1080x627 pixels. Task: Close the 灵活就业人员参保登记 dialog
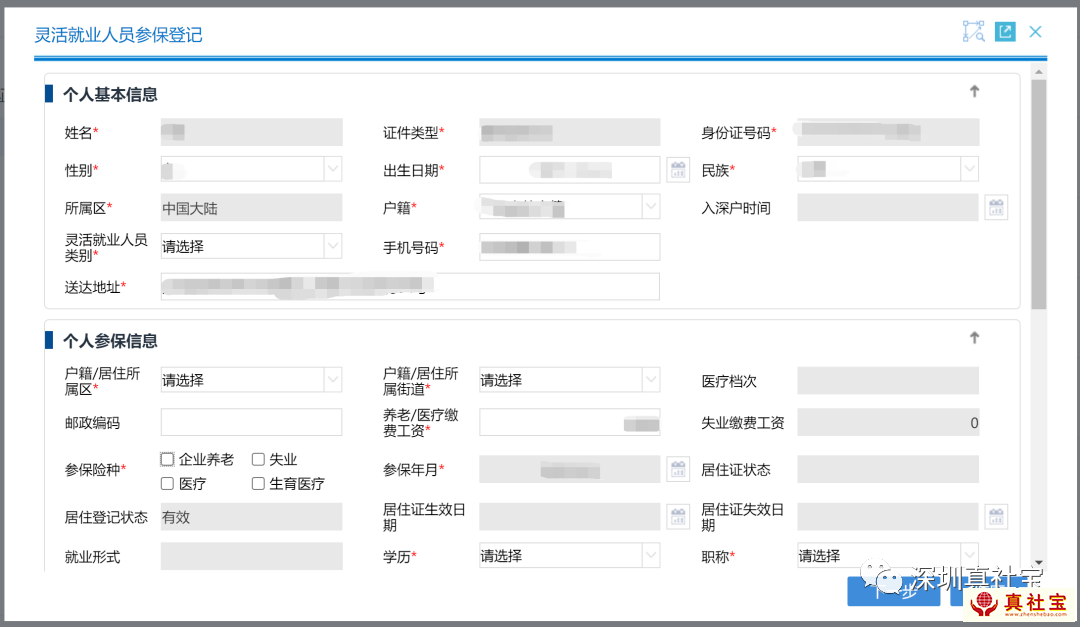click(x=1035, y=32)
